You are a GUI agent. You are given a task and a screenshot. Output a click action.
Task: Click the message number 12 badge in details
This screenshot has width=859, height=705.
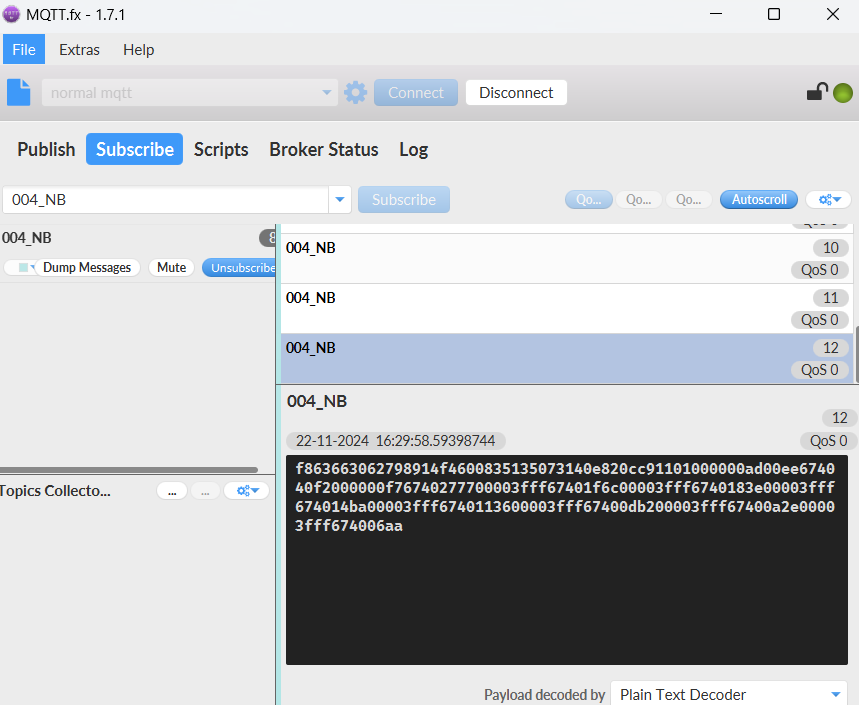[x=840, y=418]
